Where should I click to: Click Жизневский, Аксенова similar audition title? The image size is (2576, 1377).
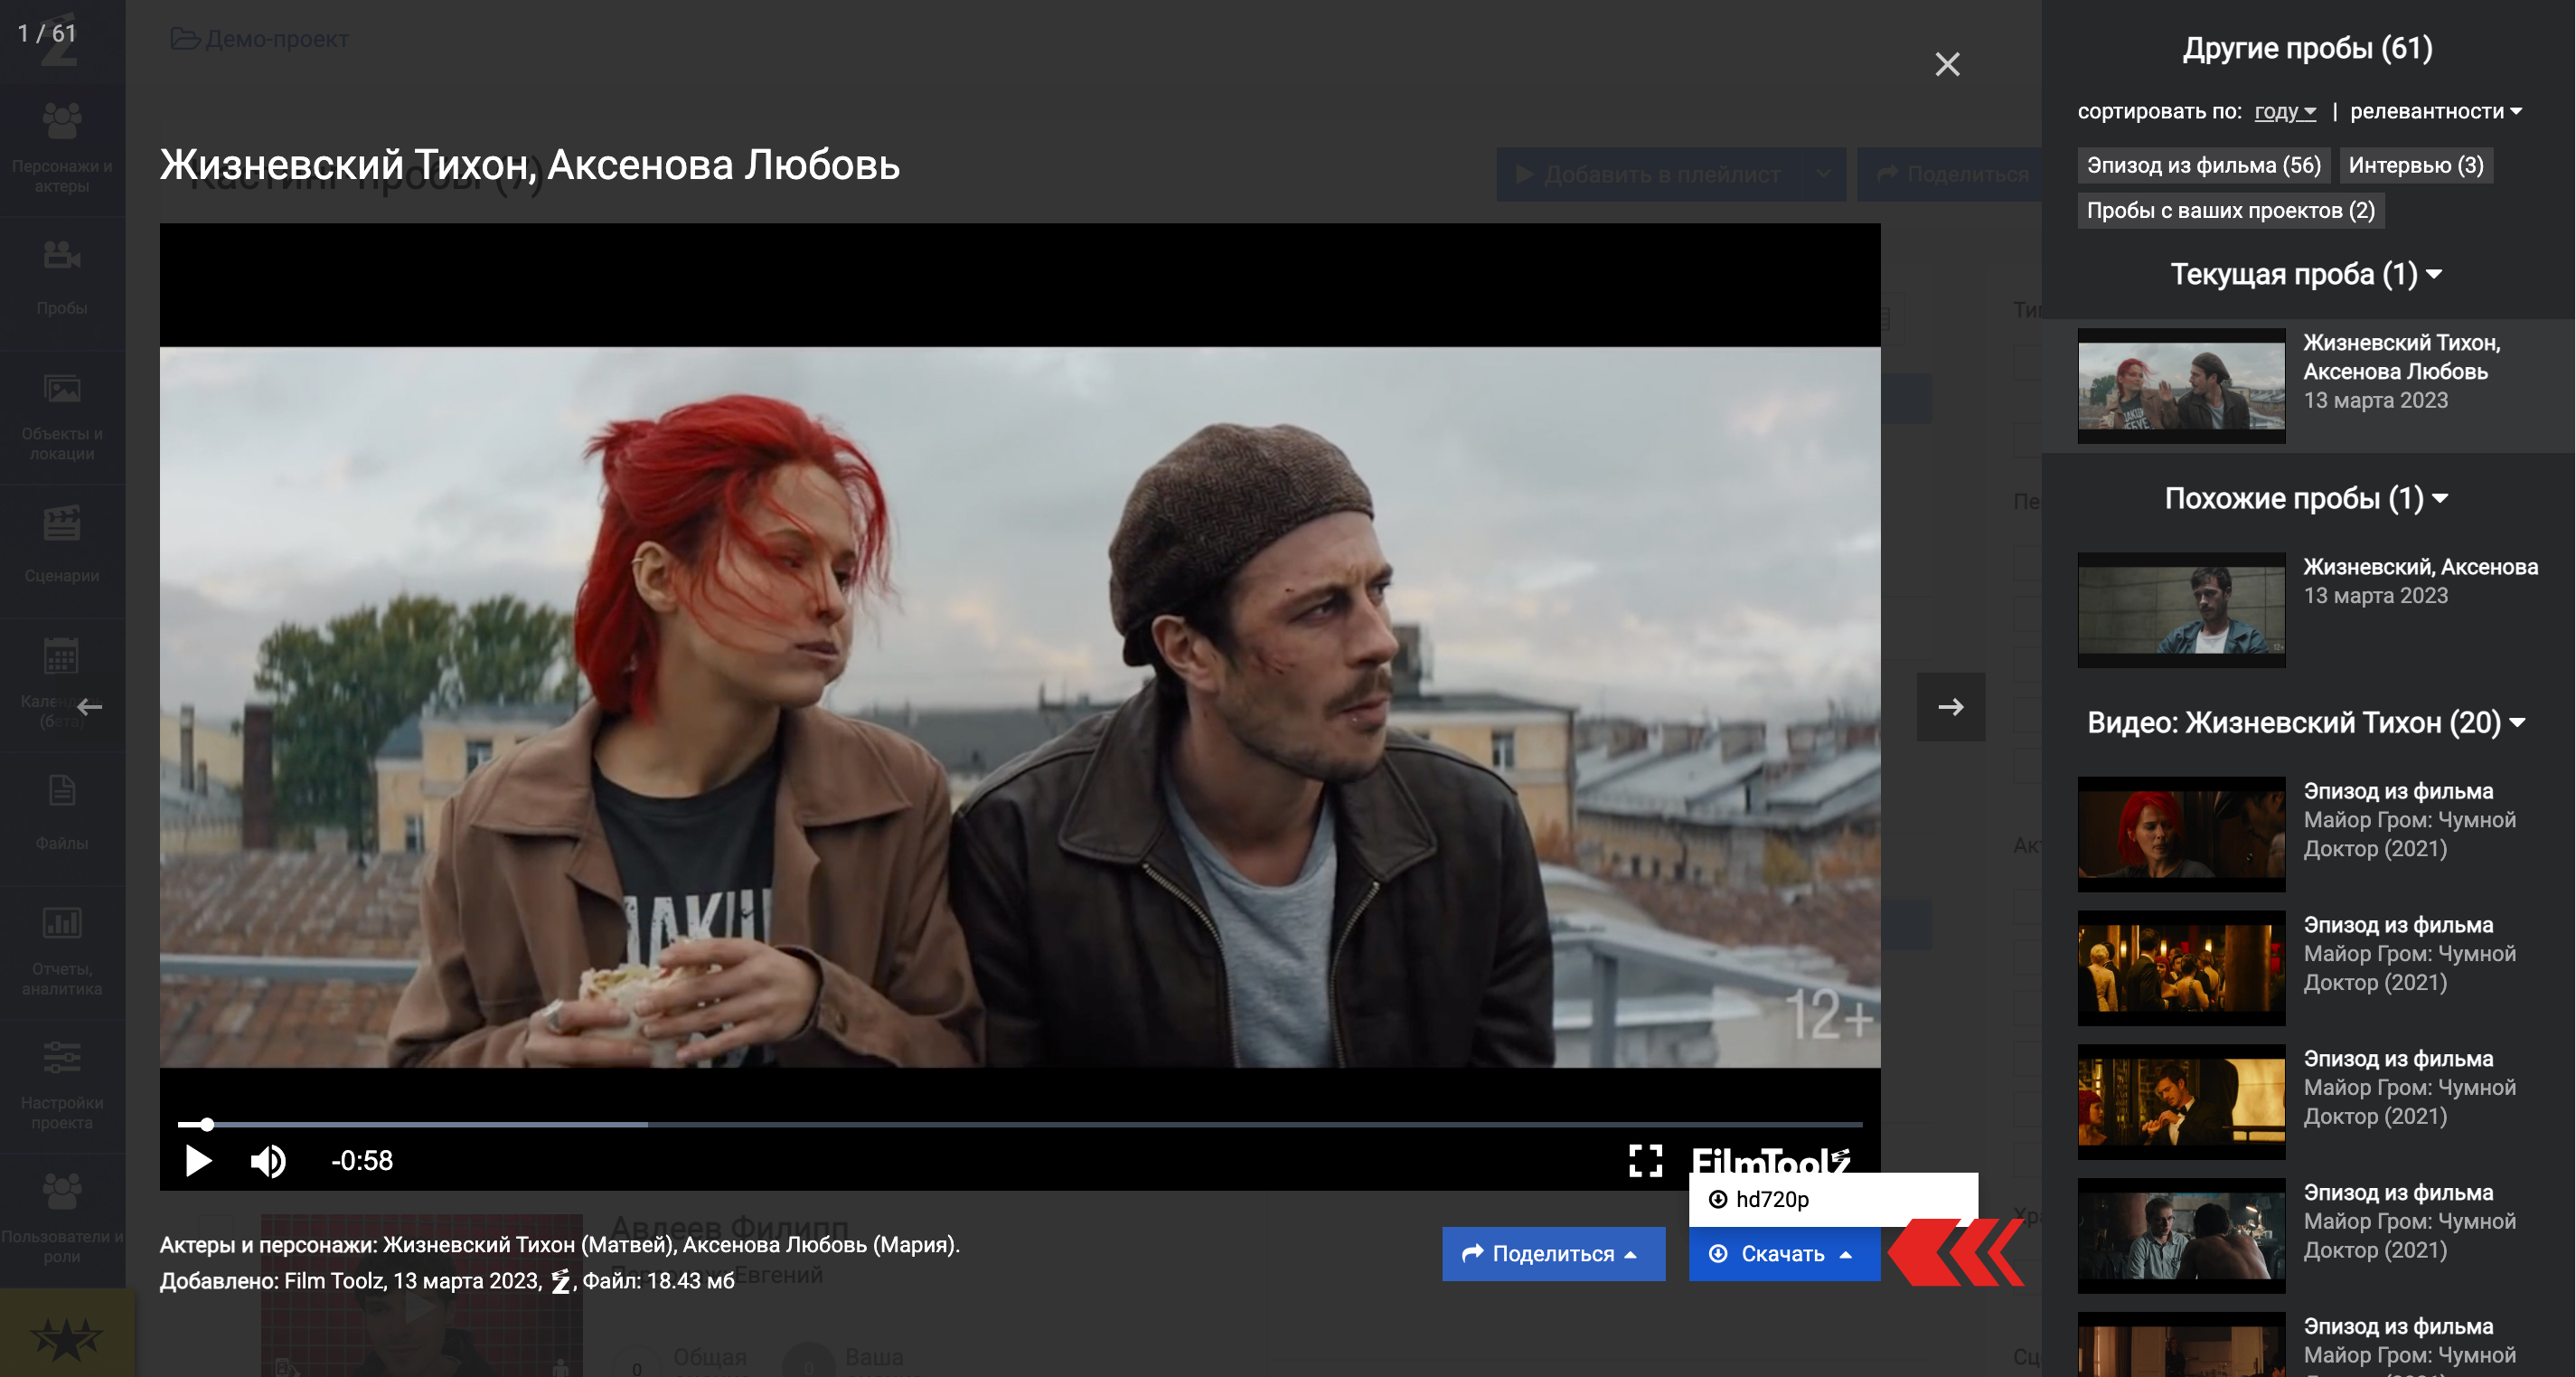tap(2420, 567)
